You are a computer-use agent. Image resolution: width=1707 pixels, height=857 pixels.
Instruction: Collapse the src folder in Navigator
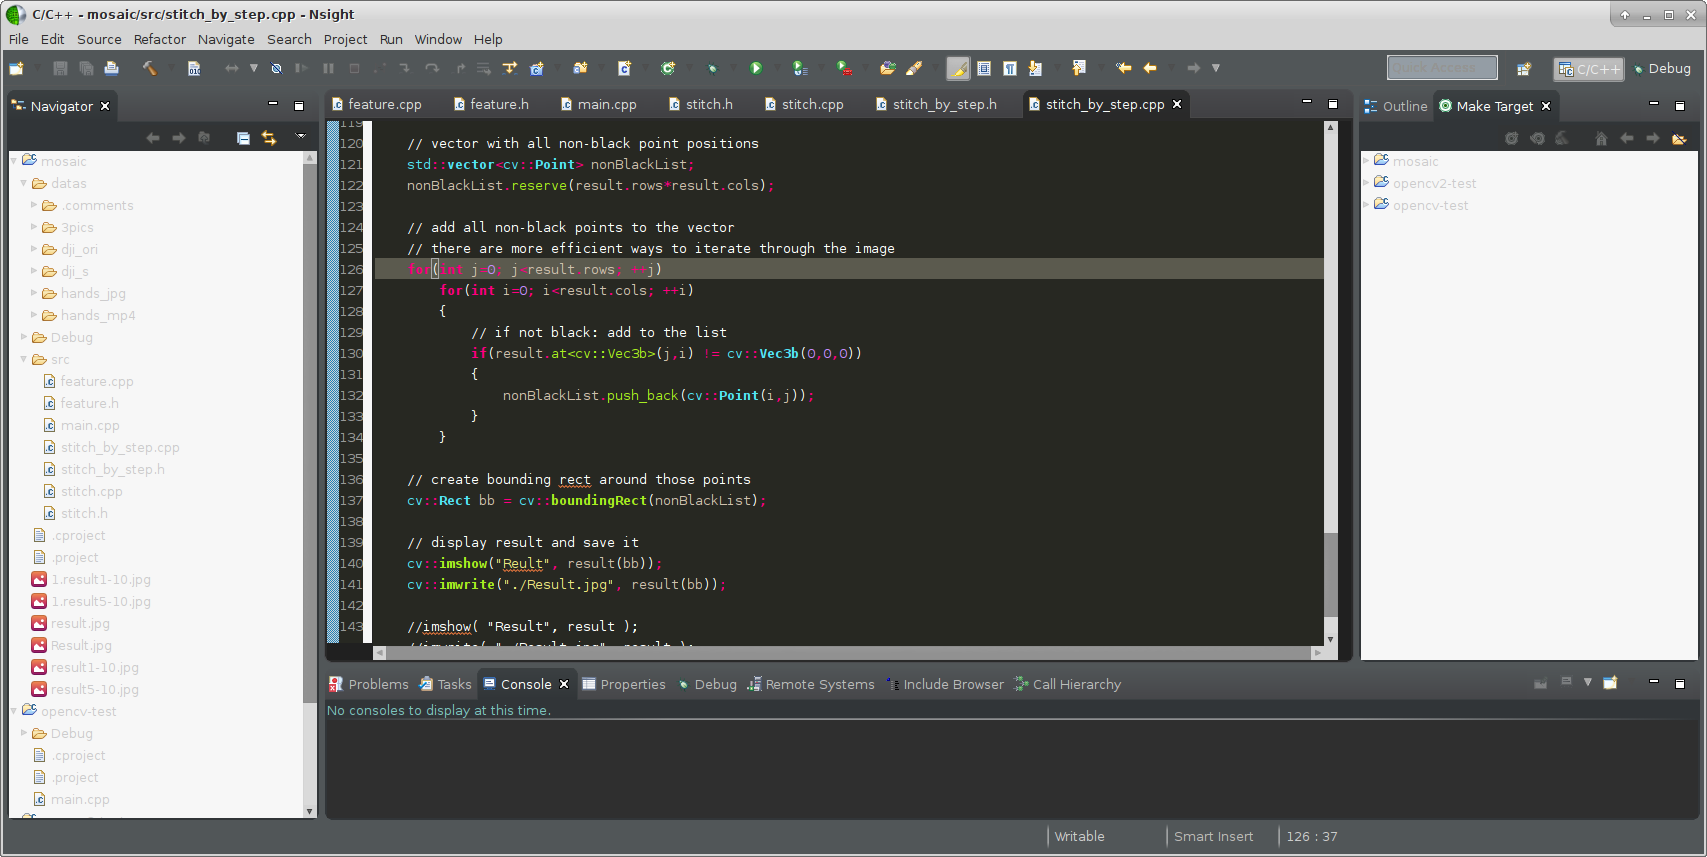coord(24,359)
